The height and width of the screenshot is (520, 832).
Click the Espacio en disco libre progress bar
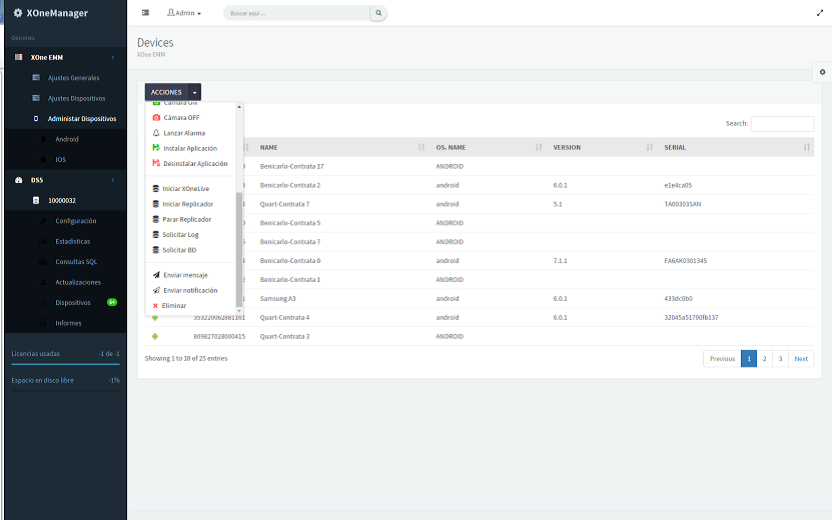tap(65, 391)
